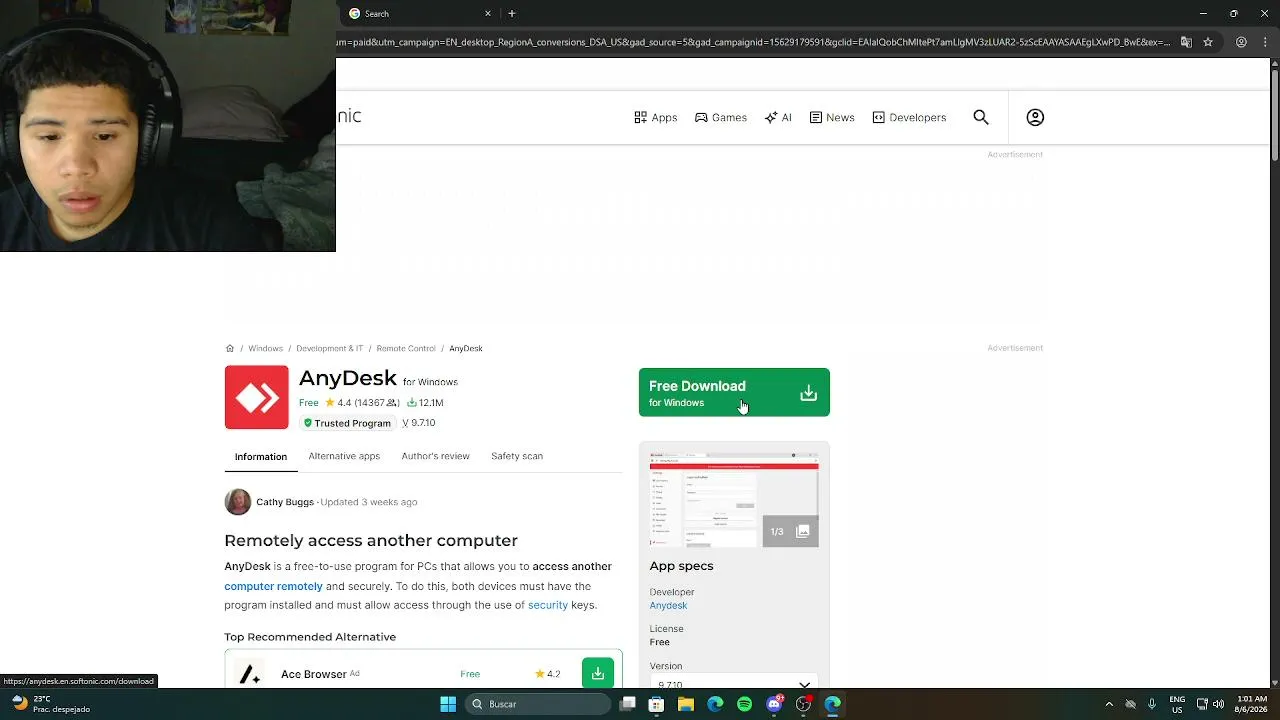Open the AI section in the header

tap(778, 118)
